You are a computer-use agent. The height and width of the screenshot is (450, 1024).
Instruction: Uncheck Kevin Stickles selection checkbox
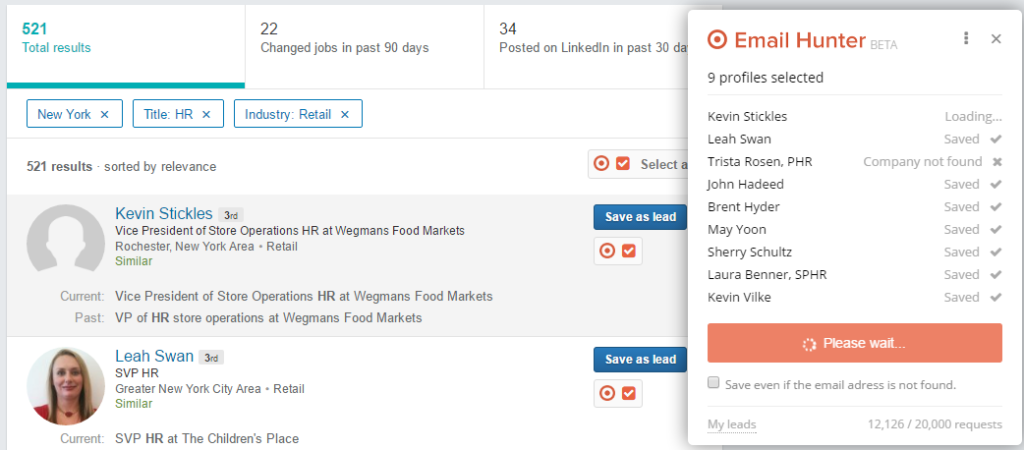[629, 251]
